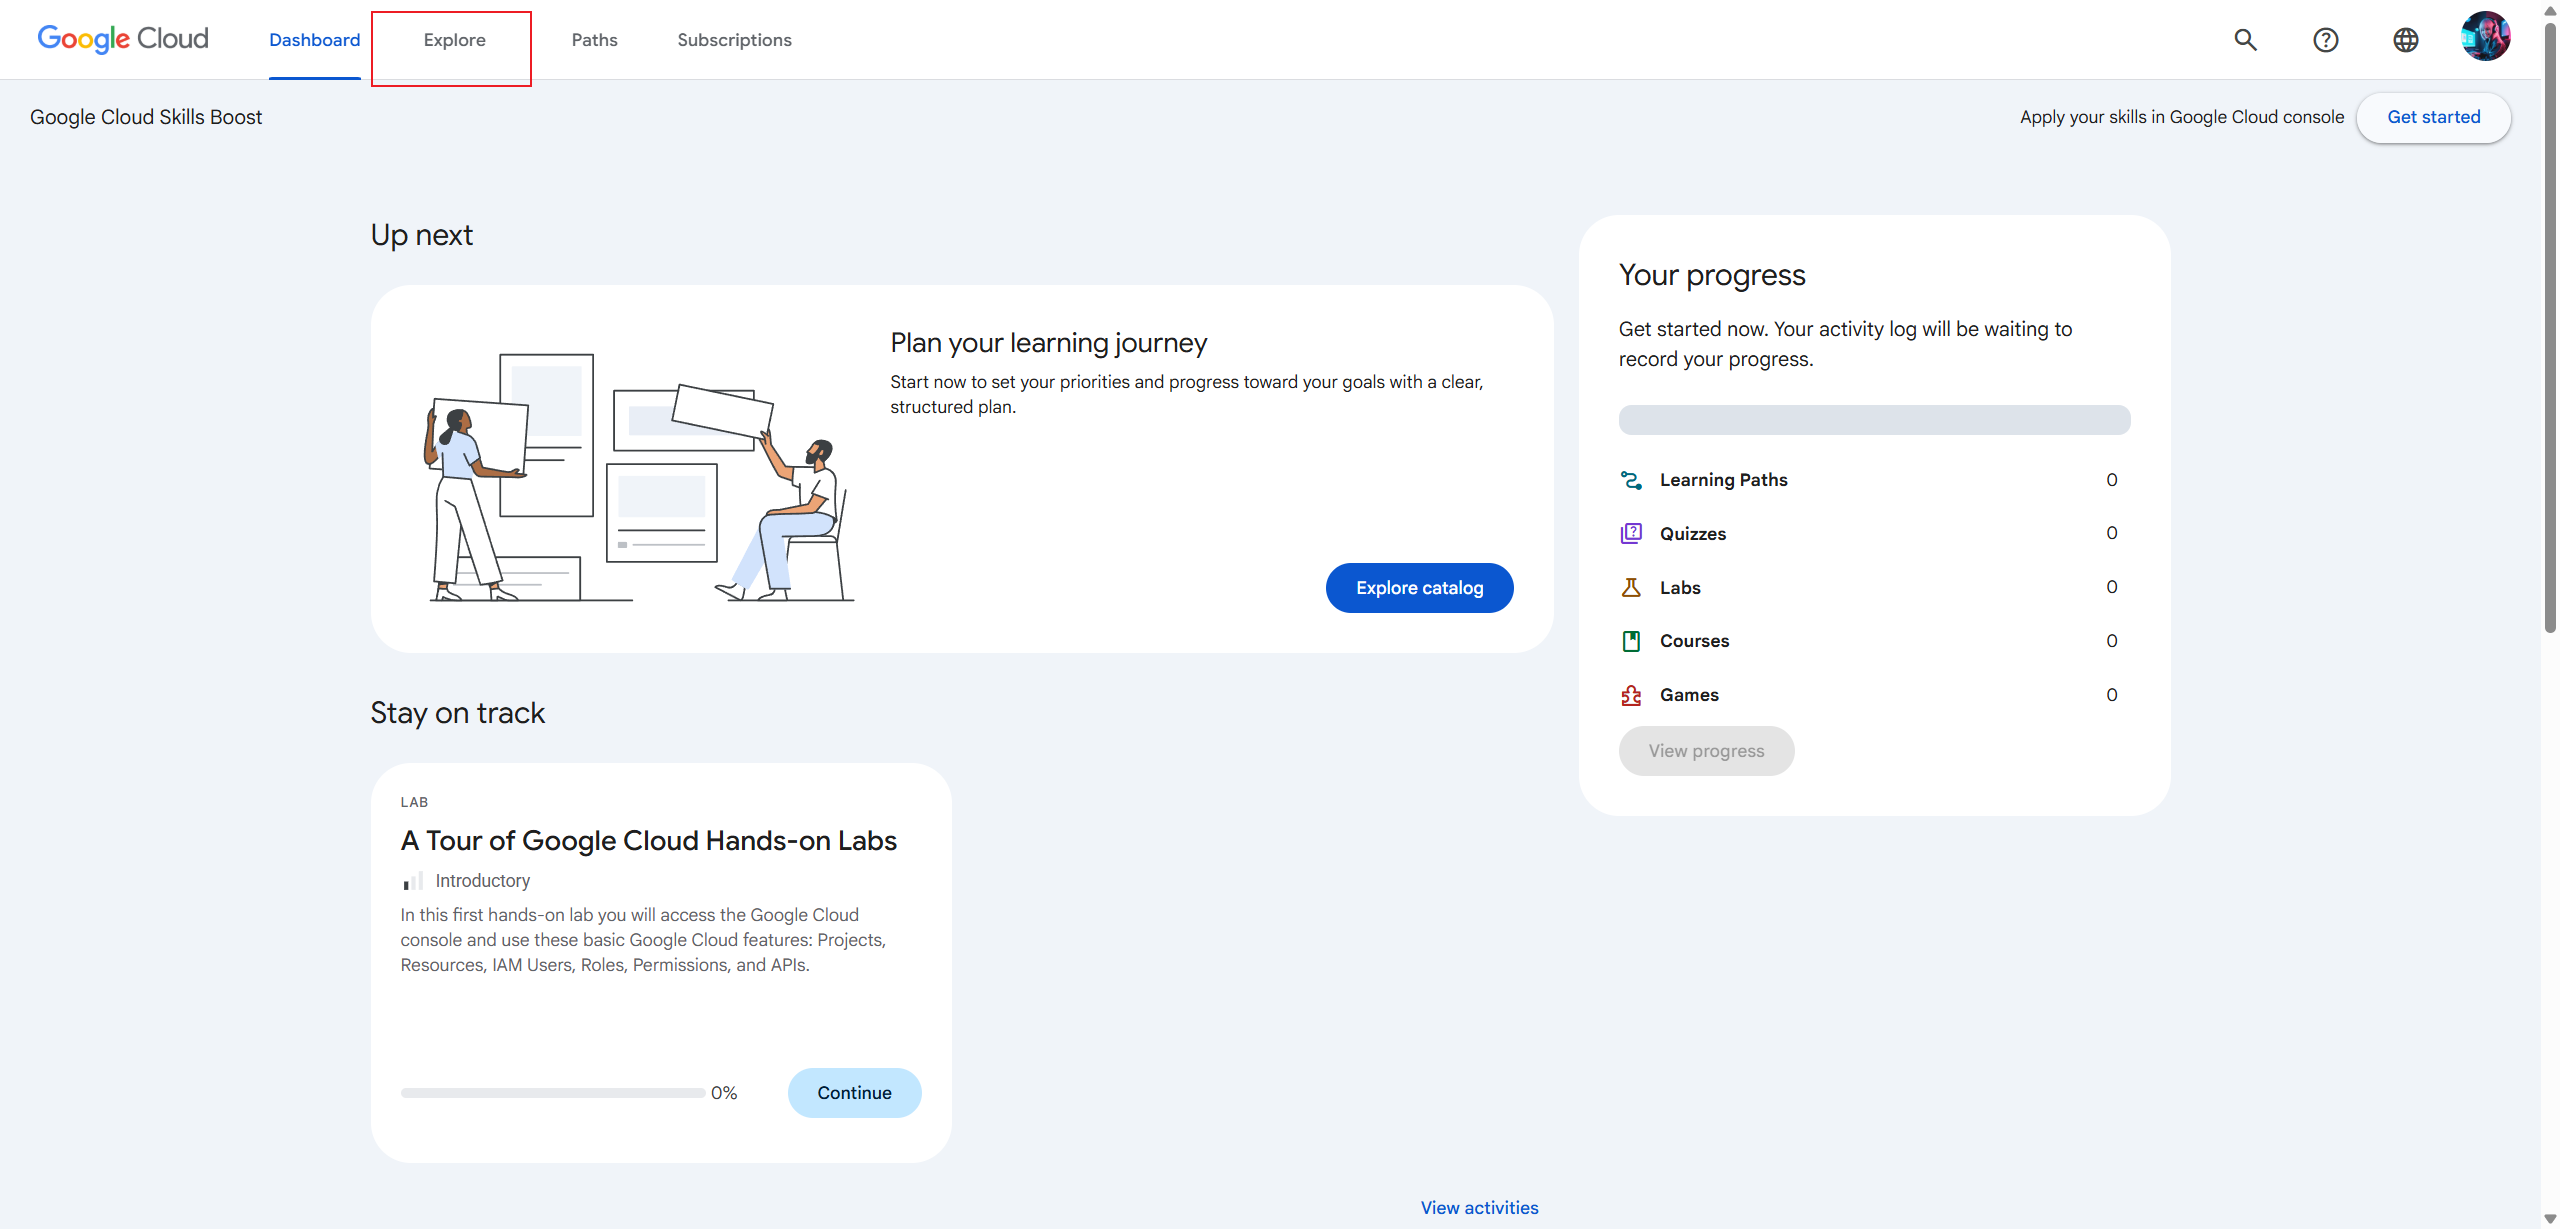
Task: Go to the Paths tab
Action: 595,40
